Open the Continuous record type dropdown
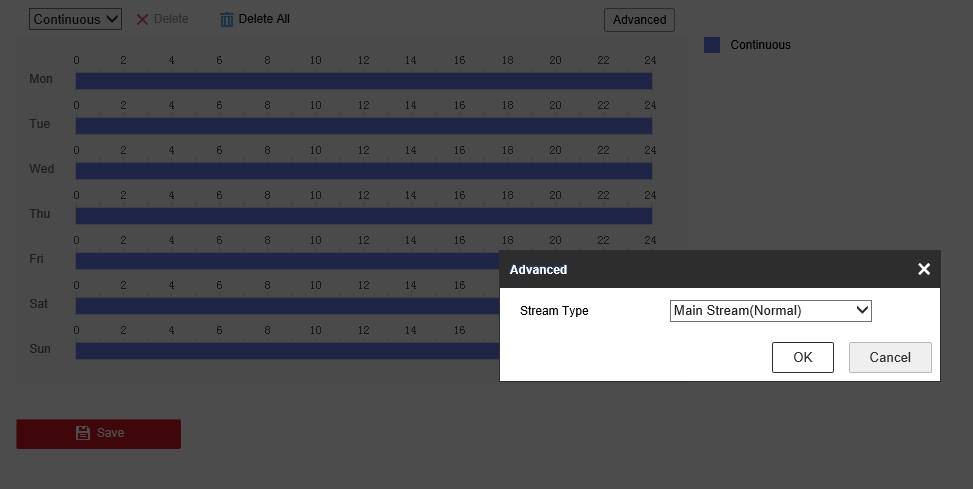The height and width of the screenshot is (489, 973). (x=75, y=19)
